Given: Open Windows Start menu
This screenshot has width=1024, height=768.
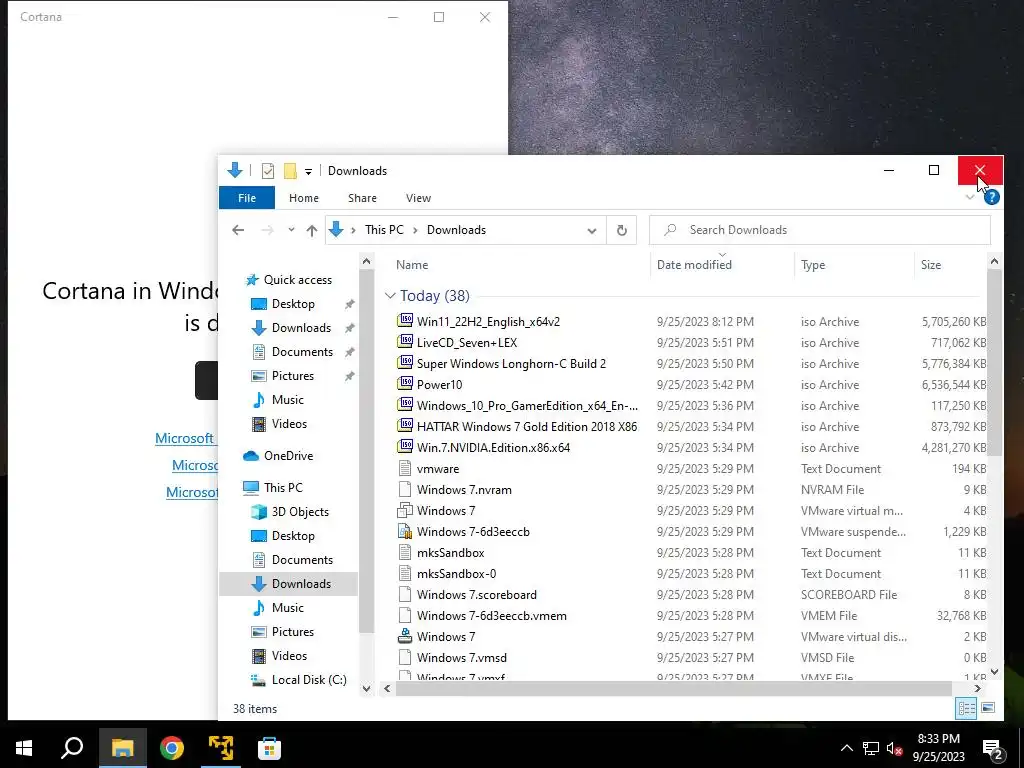Looking at the screenshot, I should click(24, 748).
